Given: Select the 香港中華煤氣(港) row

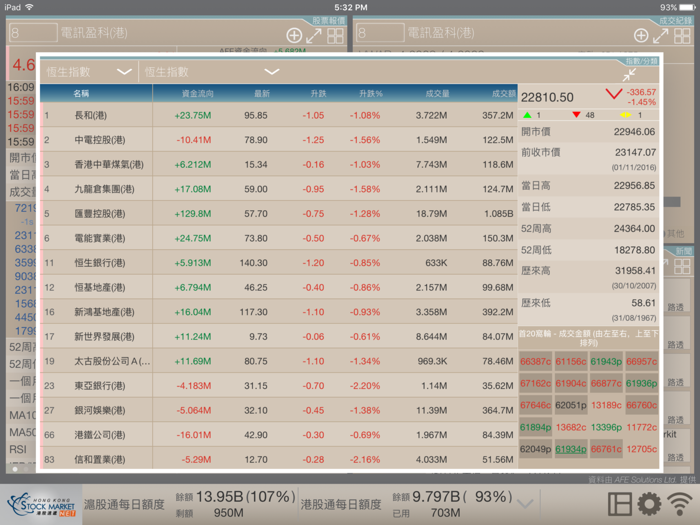Looking at the screenshot, I should point(279,164).
